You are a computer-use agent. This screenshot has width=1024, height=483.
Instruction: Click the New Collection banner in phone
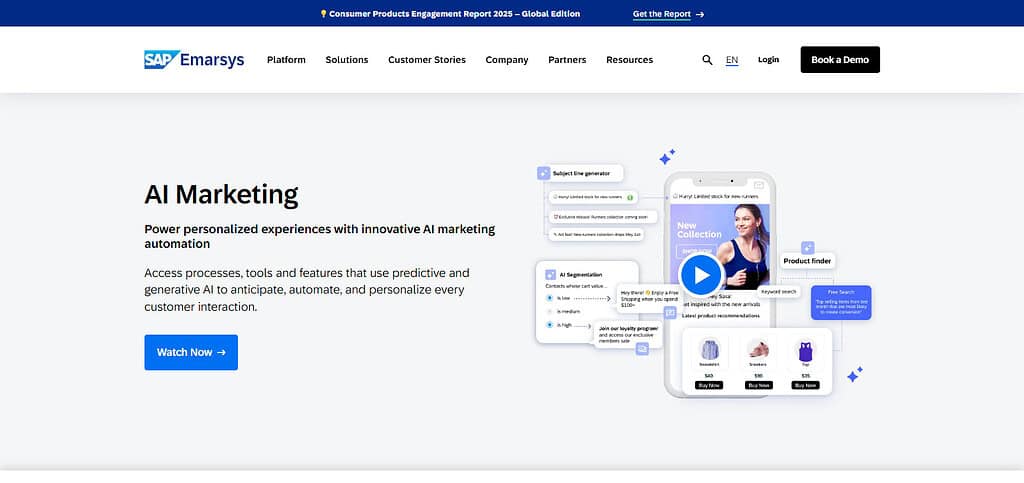[x=719, y=246]
